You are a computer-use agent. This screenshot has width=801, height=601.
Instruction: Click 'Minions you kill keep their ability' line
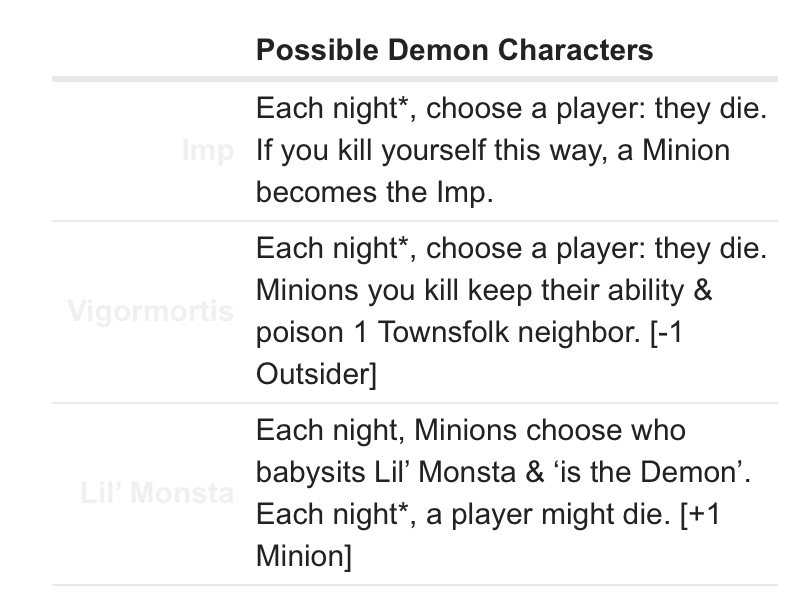coord(484,290)
